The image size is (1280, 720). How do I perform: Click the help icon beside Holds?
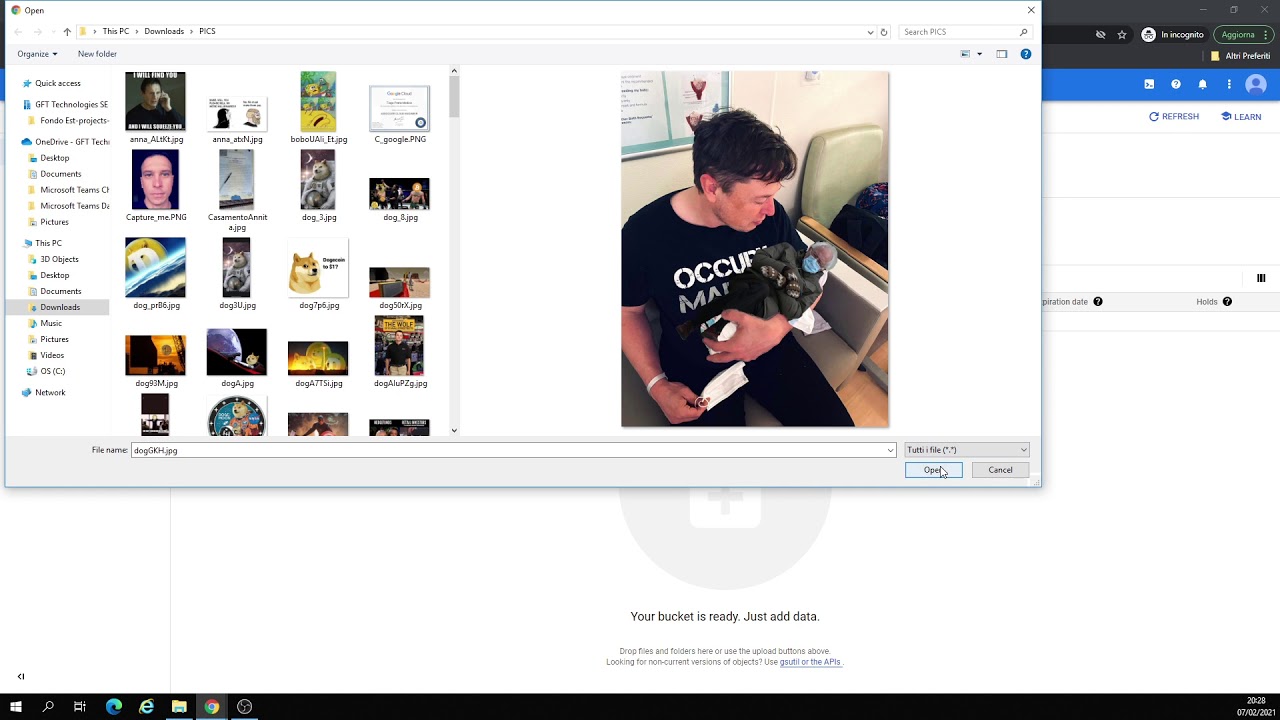1227,302
